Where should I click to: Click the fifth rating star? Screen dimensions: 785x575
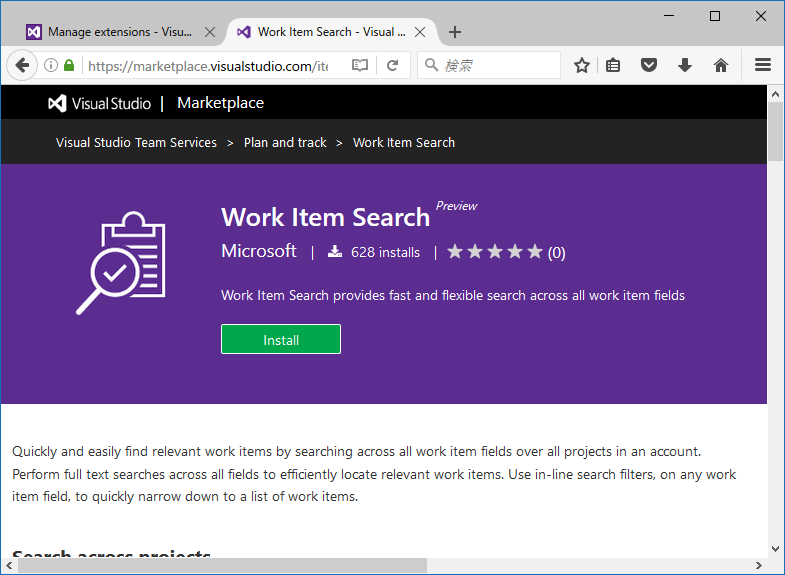click(535, 251)
